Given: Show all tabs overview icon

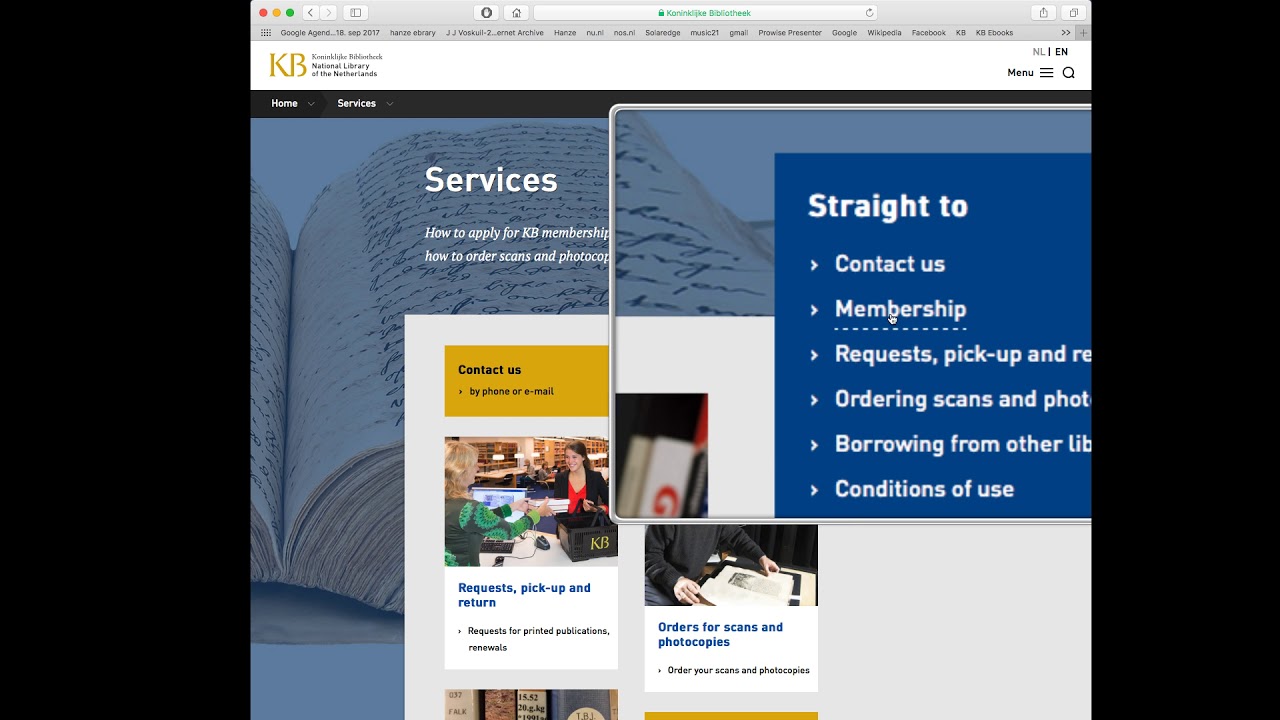Looking at the screenshot, I should [x=1073, y=13].
